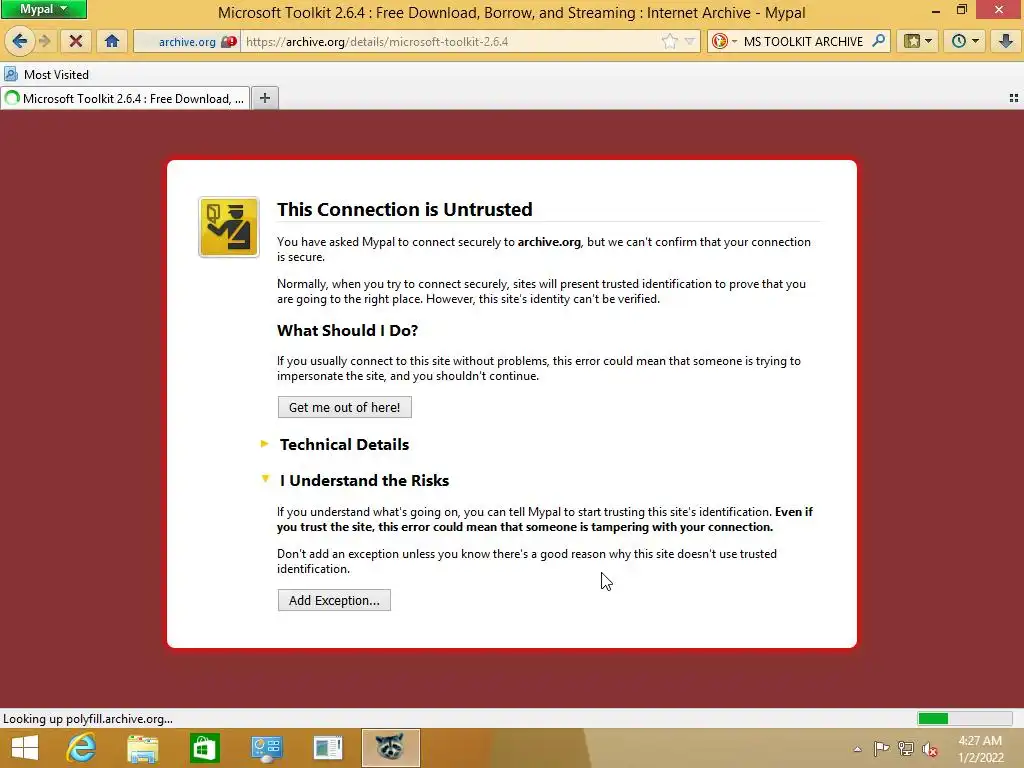
Task: Open the search engine selector dropdown
Action: coord(724,42)
